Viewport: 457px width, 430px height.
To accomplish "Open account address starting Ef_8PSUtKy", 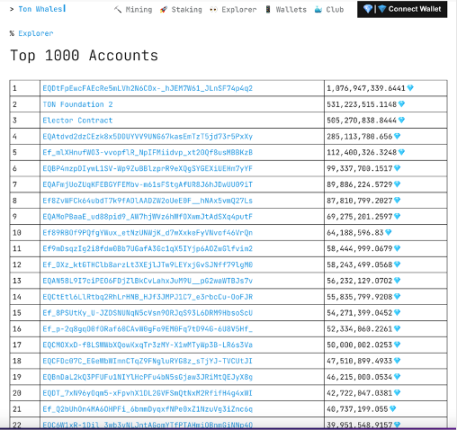I will point(147,313).
